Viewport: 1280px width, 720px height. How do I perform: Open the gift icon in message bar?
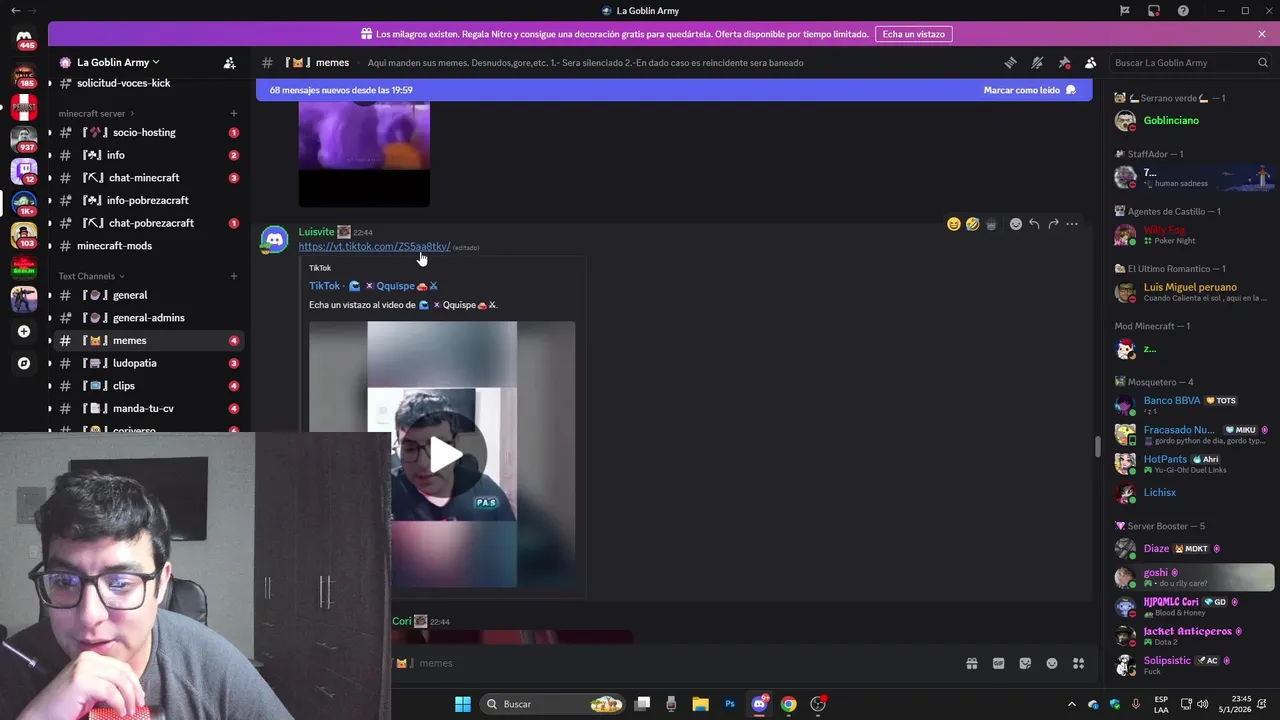click(x=971, y=663)
